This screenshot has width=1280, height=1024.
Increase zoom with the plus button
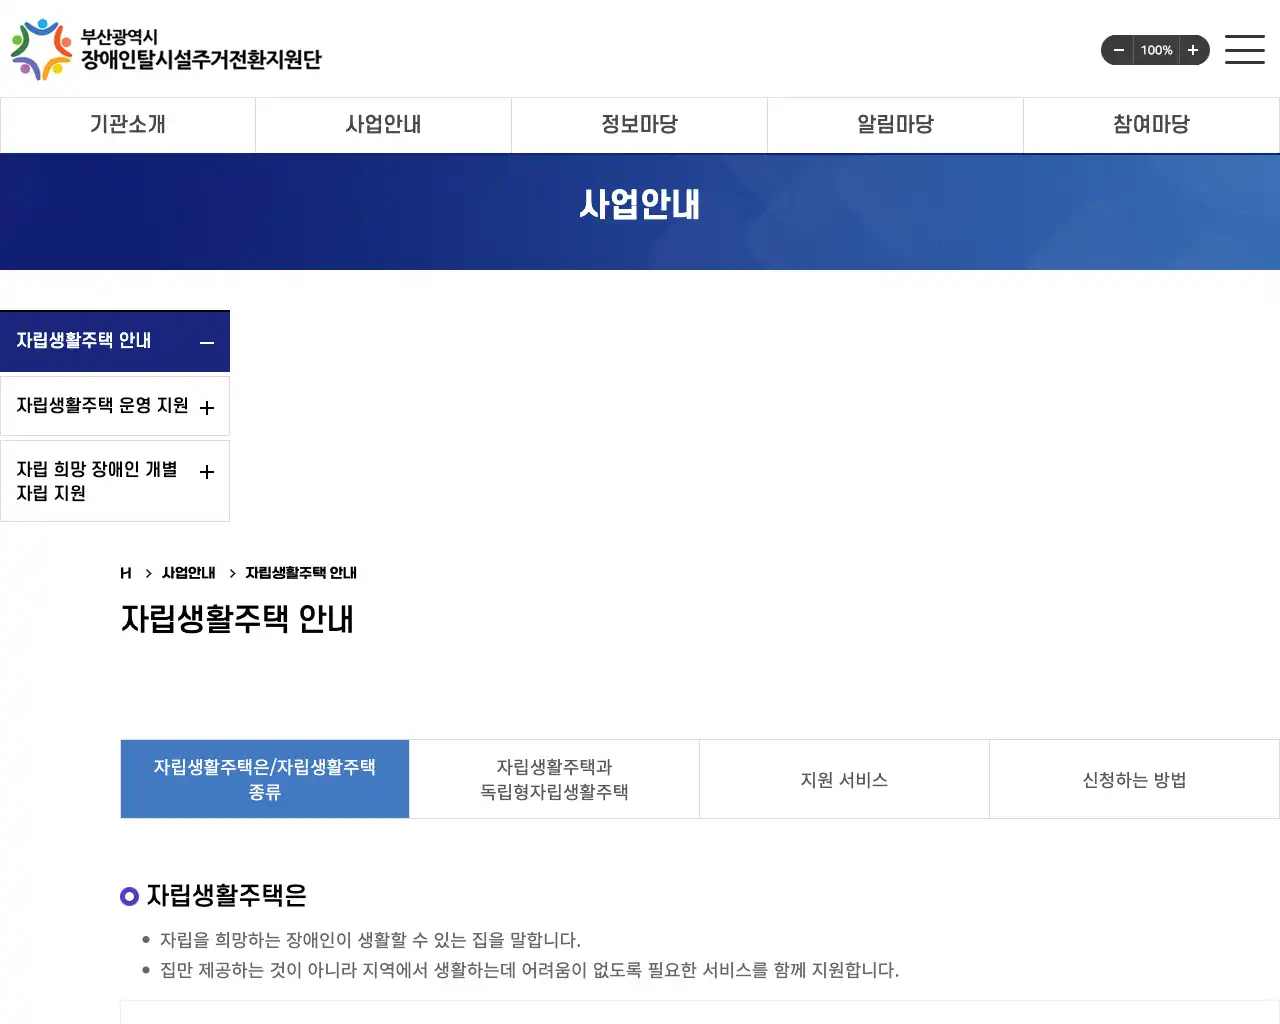coord(1193,50)
